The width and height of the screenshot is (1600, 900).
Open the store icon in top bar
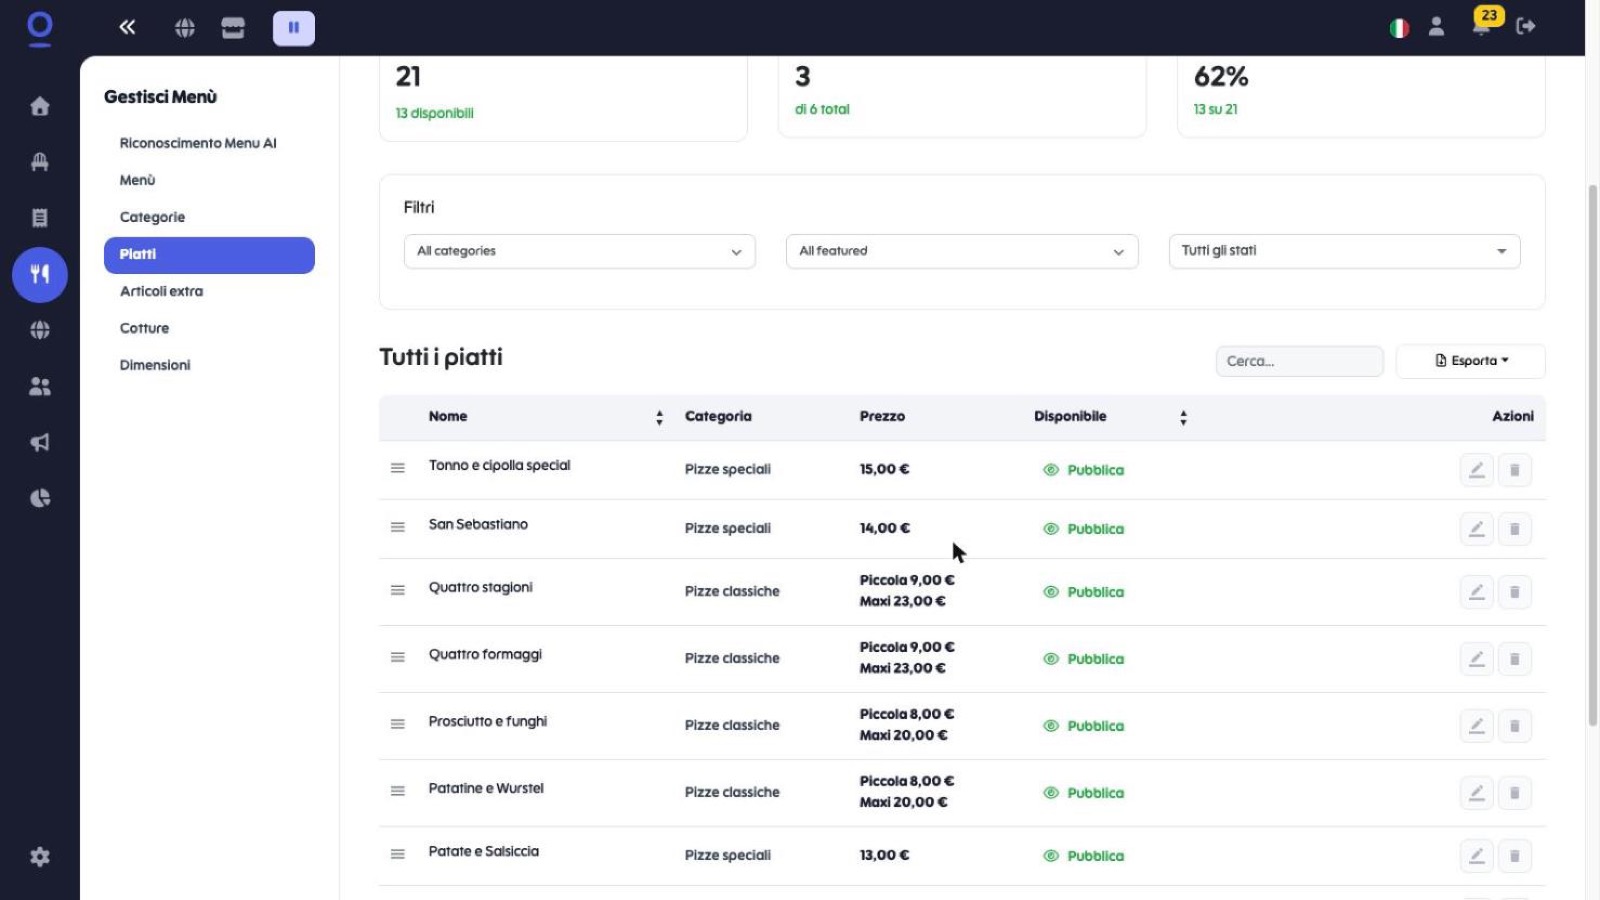(233, 27)
